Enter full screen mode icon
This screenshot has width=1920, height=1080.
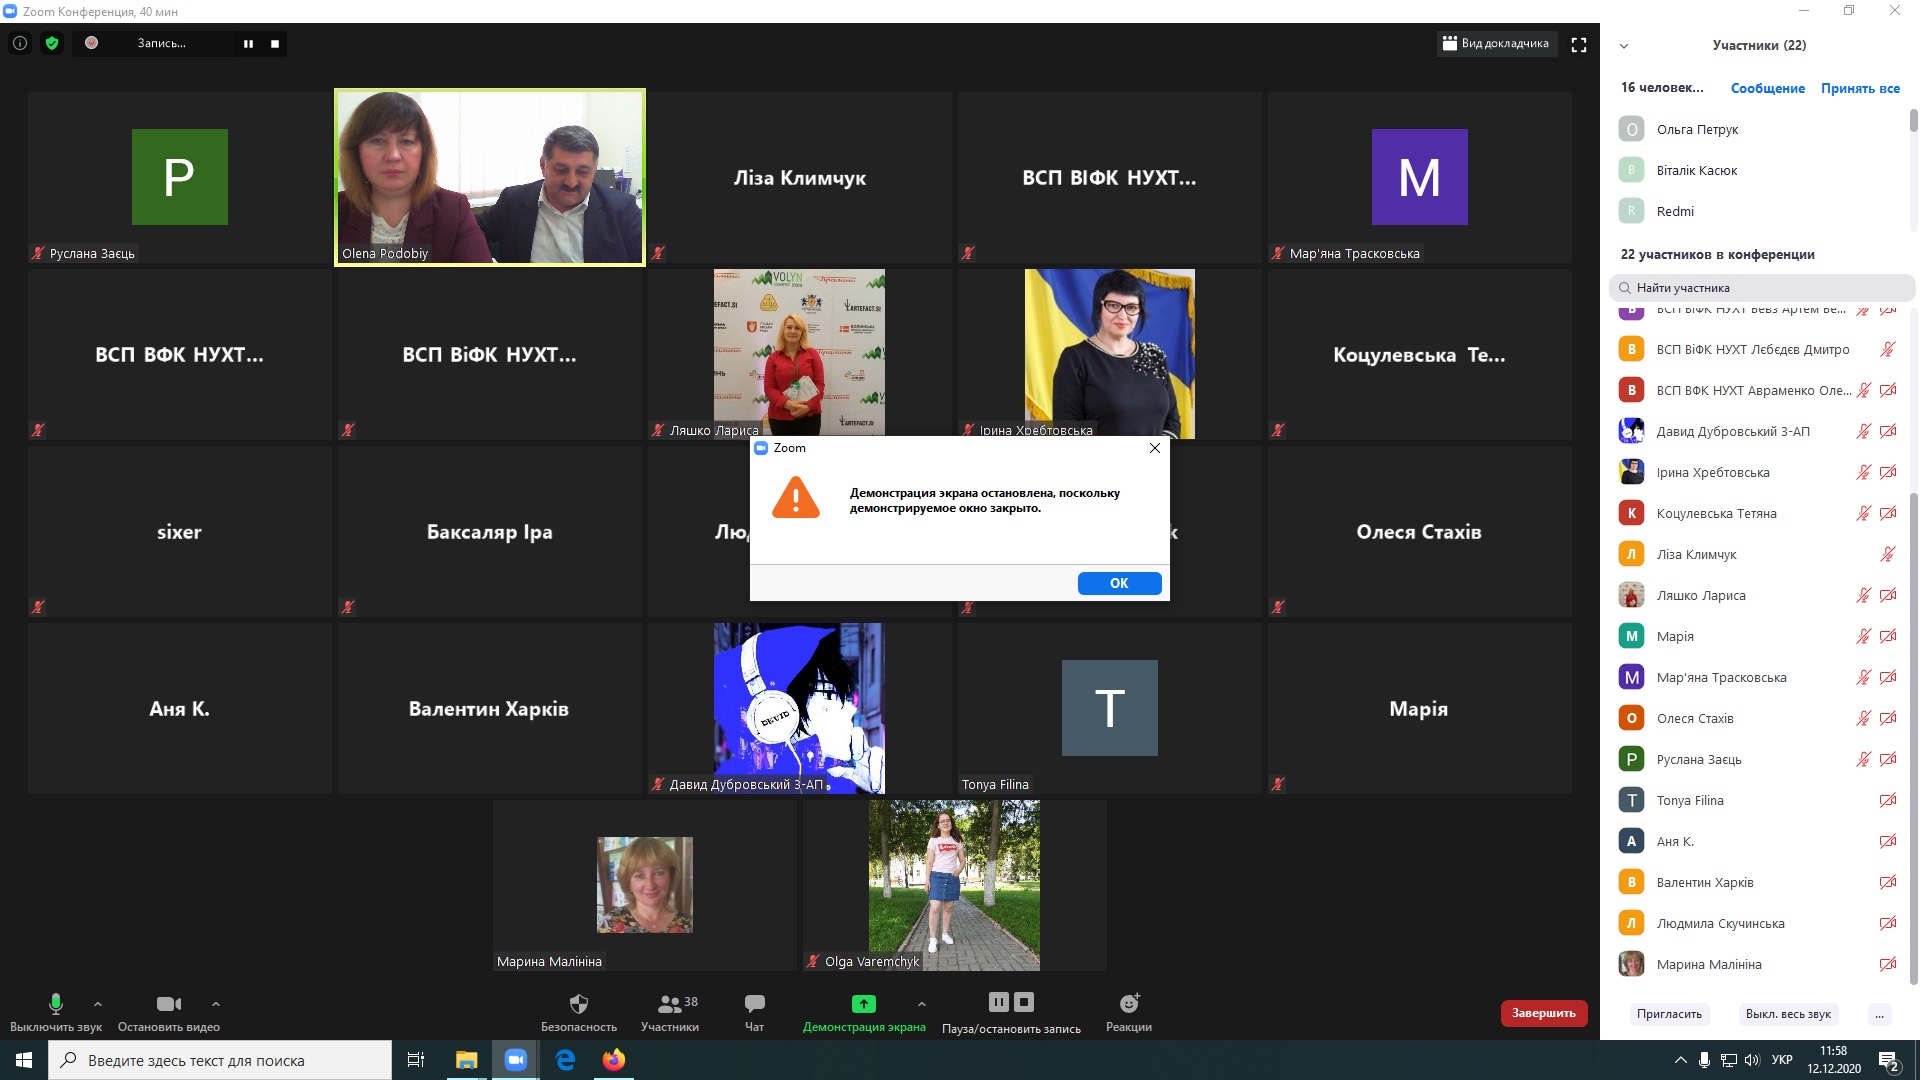click(1579, 45)
